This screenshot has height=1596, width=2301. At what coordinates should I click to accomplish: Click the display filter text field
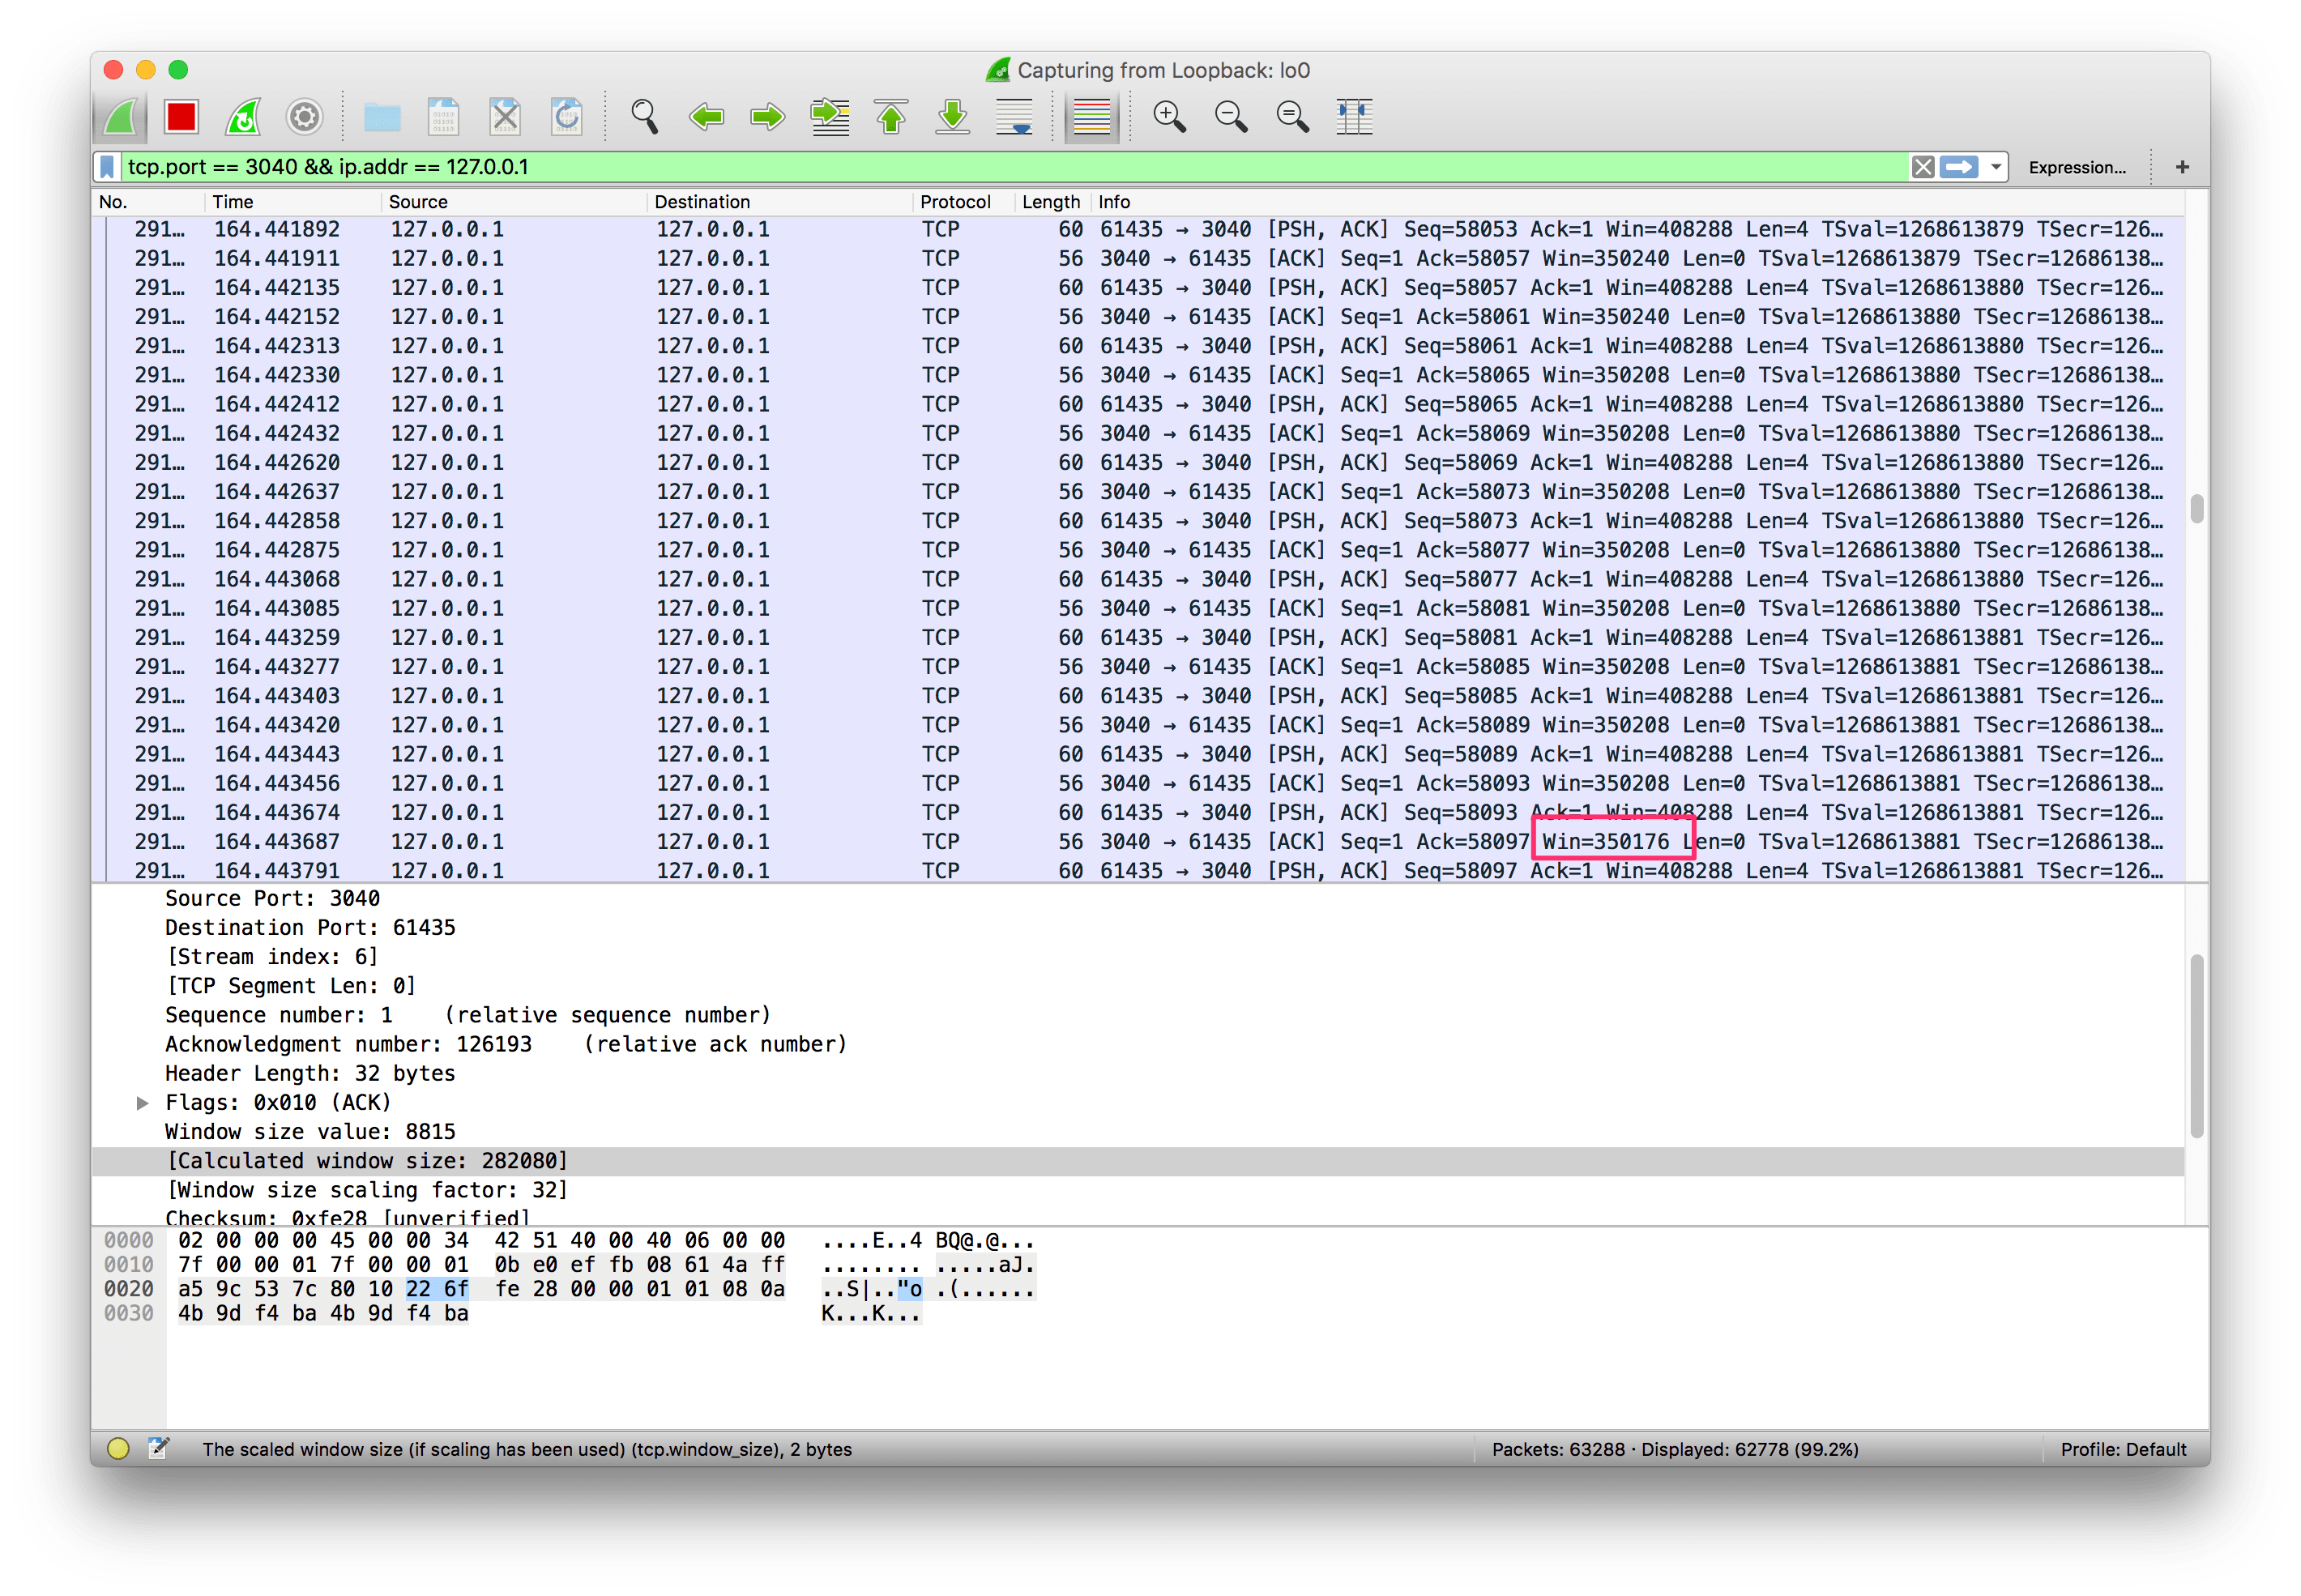pyautogui.click(x=1015, y=167)
